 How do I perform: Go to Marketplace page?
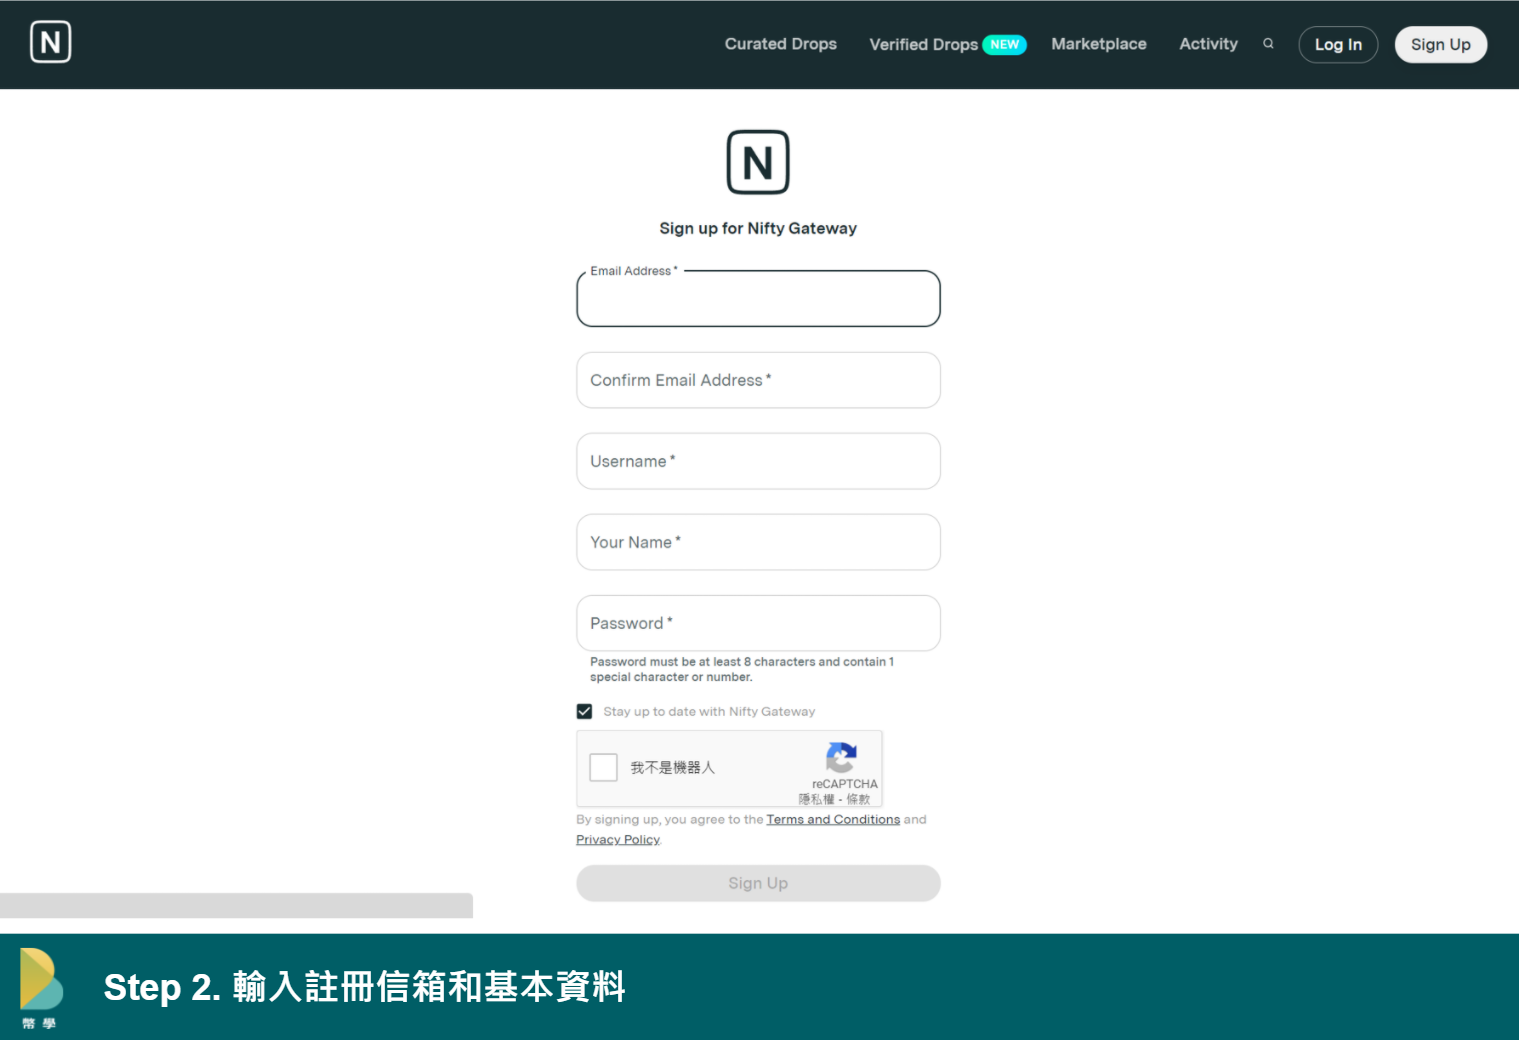pyautogui.click(x=1098, y=44)
